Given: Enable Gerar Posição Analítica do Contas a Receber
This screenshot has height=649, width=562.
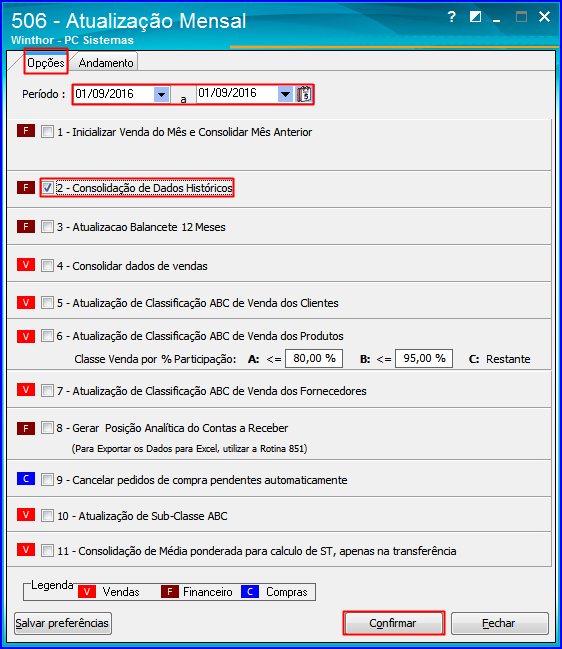Looking at the screenshot, I should point(47,428).
